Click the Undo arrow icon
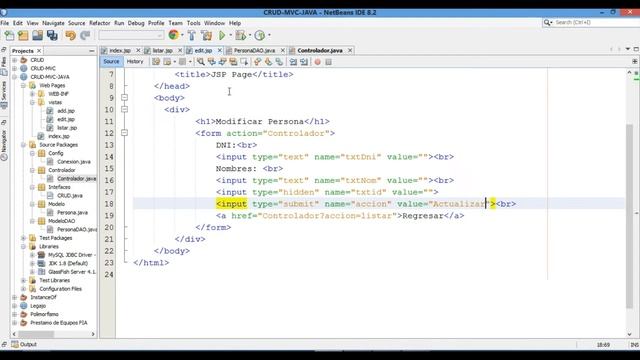The width and height of the screenshot is (640, 360). tap(71, 36)
